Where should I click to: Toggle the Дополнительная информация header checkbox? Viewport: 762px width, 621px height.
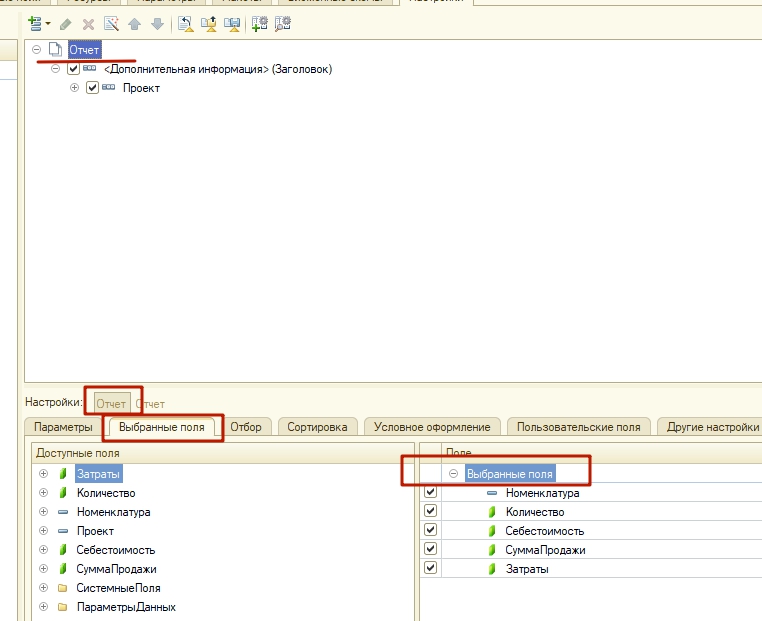point(73,69)
